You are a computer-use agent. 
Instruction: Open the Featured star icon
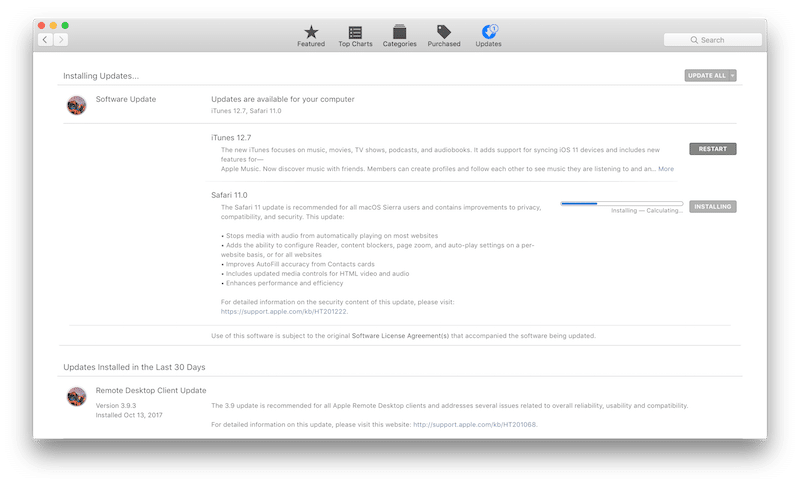(x=311, y=33)
